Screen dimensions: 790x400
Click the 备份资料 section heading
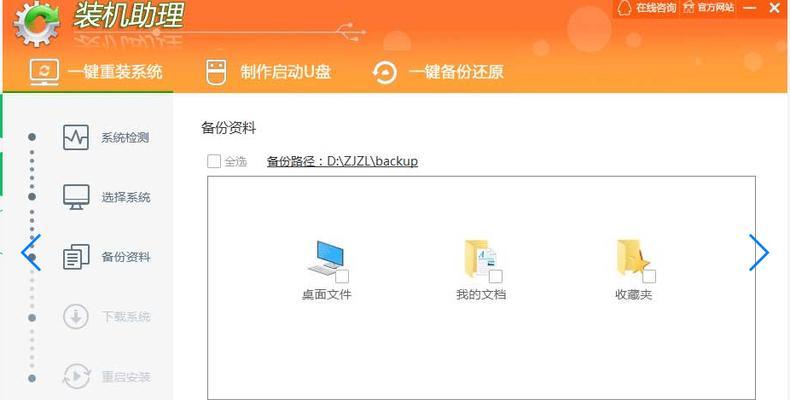229,128
